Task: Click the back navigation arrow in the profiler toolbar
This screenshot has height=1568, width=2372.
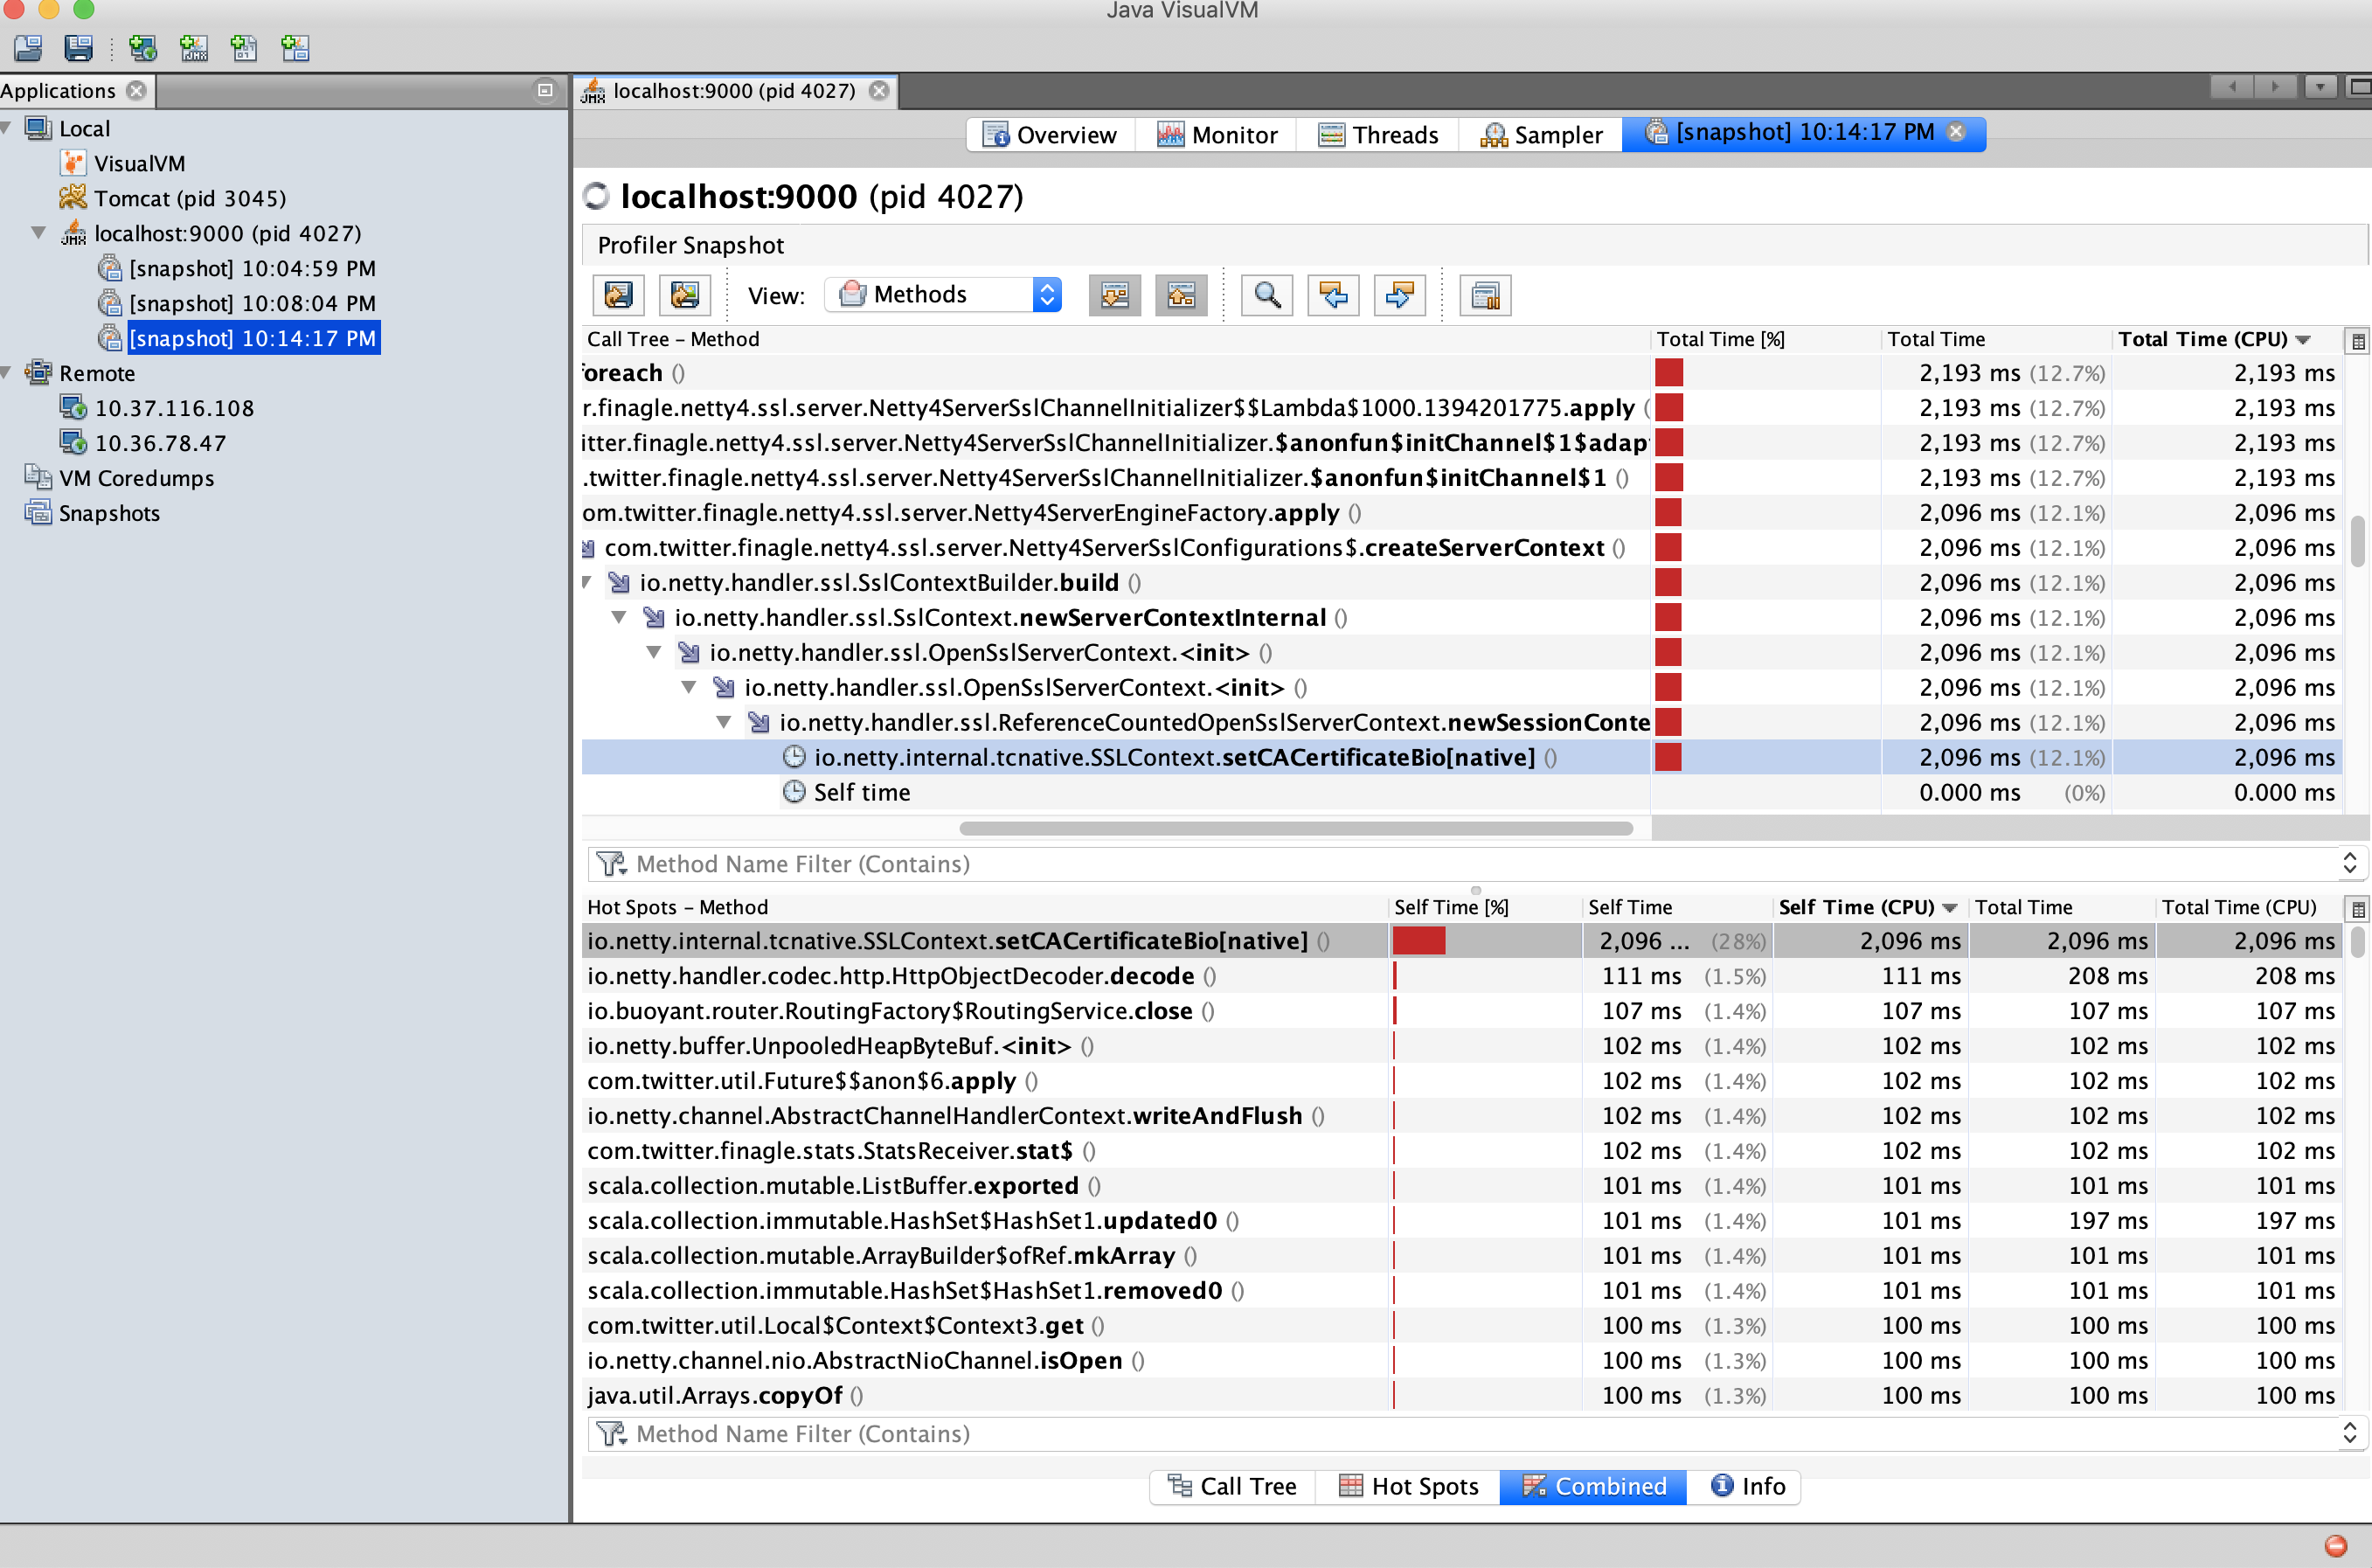Action: [x=1333, y=295]
